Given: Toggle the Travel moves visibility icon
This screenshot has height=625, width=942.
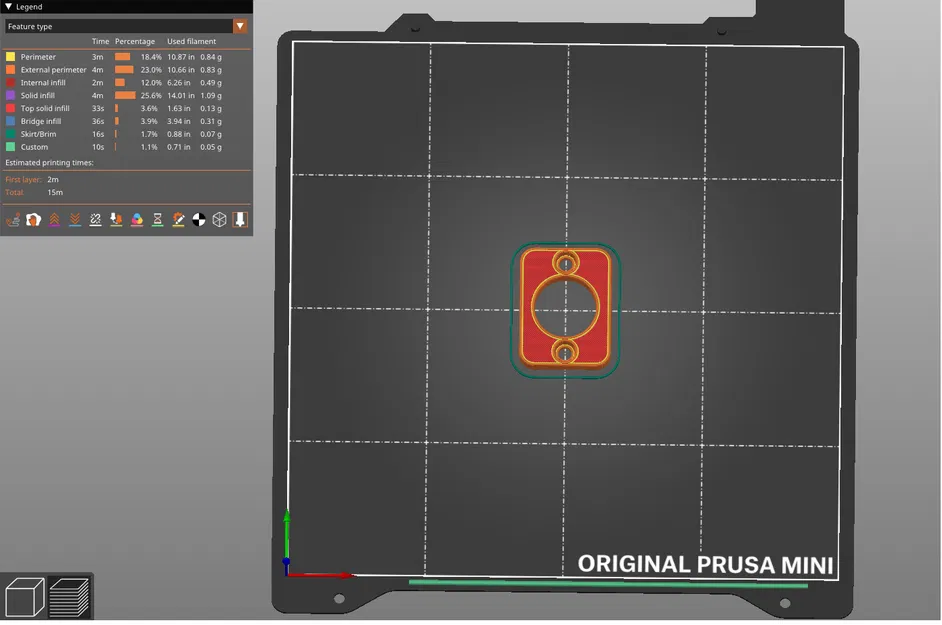Looking at the screenshot, I should click(x=13, y=220).
